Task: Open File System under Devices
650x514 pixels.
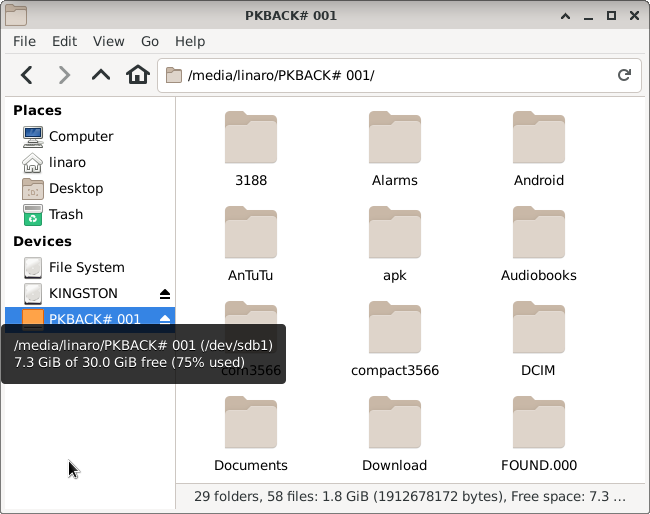Action: (90, 268)
